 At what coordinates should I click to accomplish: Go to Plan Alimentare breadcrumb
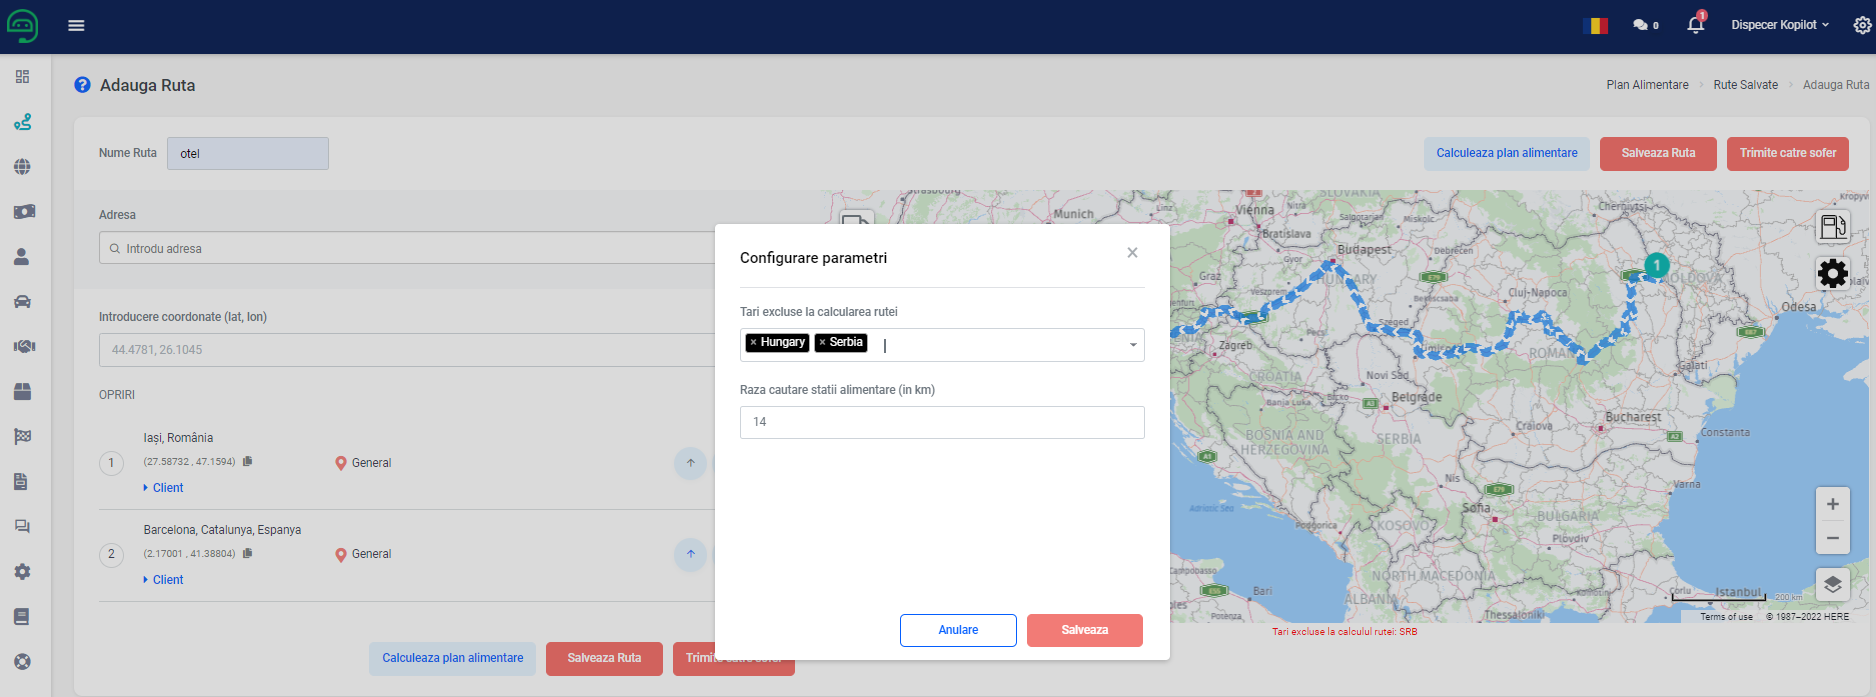coord(1646,85)
